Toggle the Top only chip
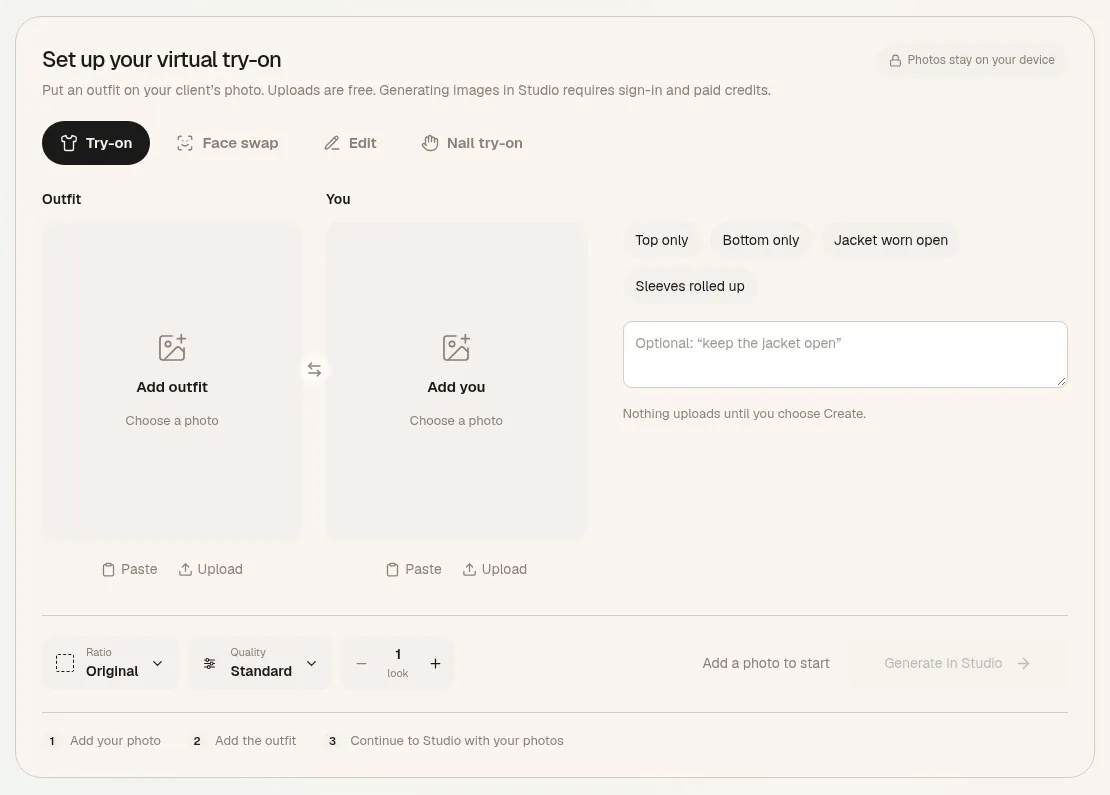The width and height of the screenshot is (1110, 795). 662,240
